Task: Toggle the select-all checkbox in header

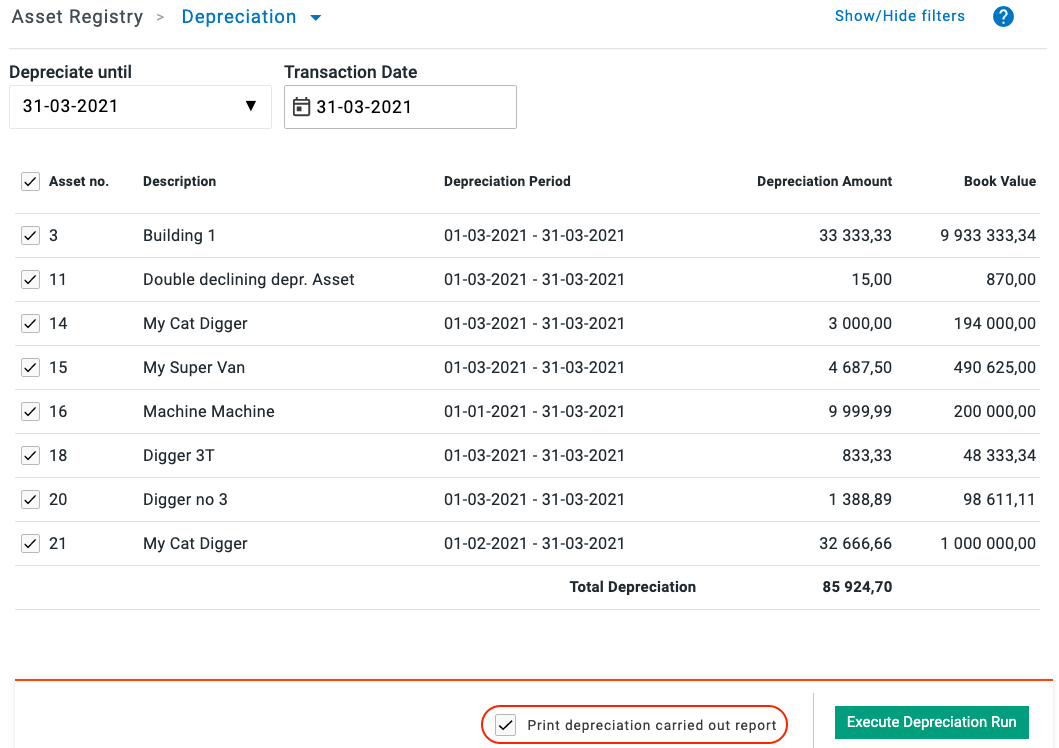Action: tap(30, 182)
